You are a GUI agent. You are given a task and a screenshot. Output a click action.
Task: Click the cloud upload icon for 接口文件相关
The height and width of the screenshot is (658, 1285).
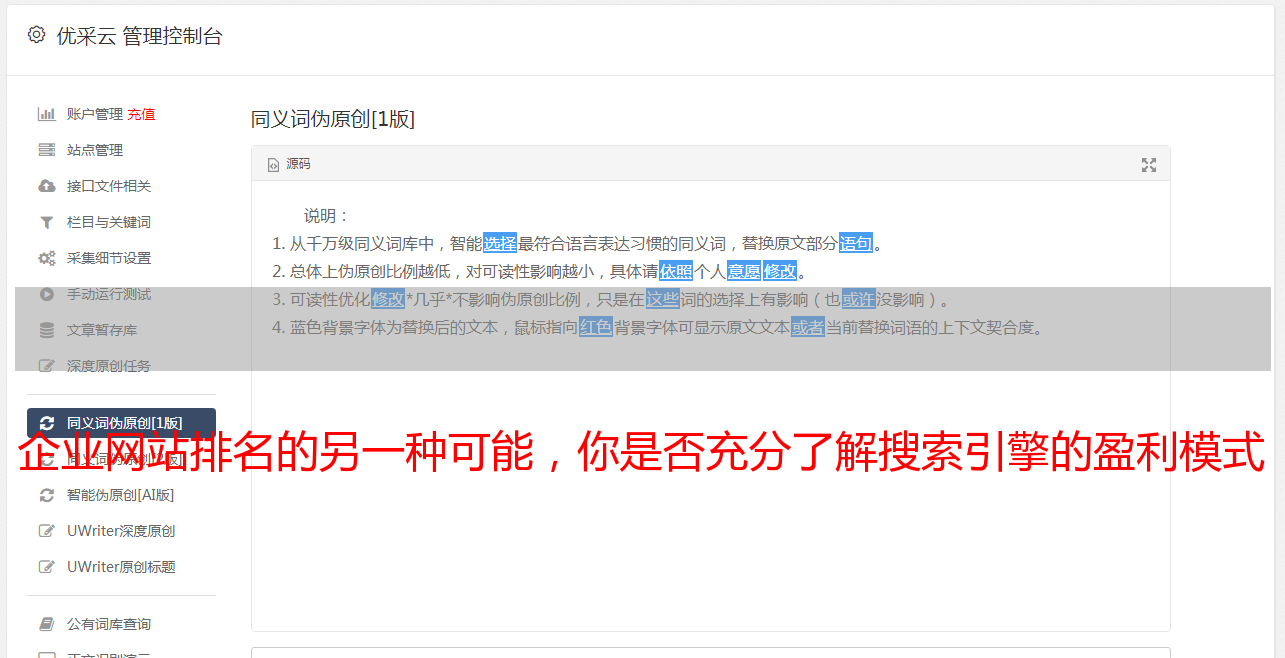click(x=46, y=186)
